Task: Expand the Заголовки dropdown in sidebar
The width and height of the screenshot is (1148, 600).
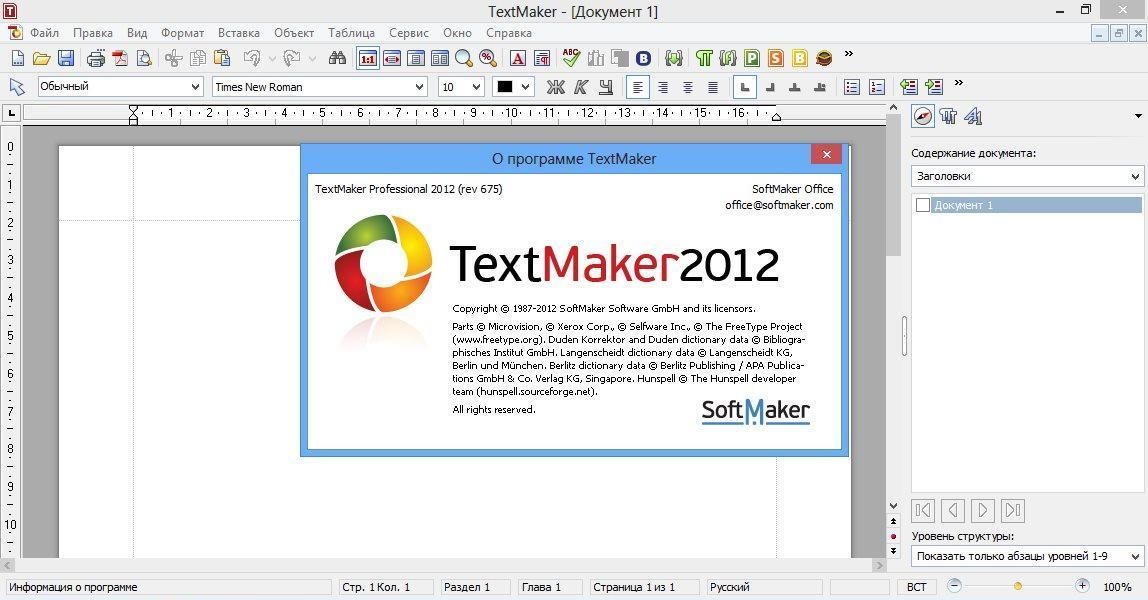Action: pos(1136,176)
